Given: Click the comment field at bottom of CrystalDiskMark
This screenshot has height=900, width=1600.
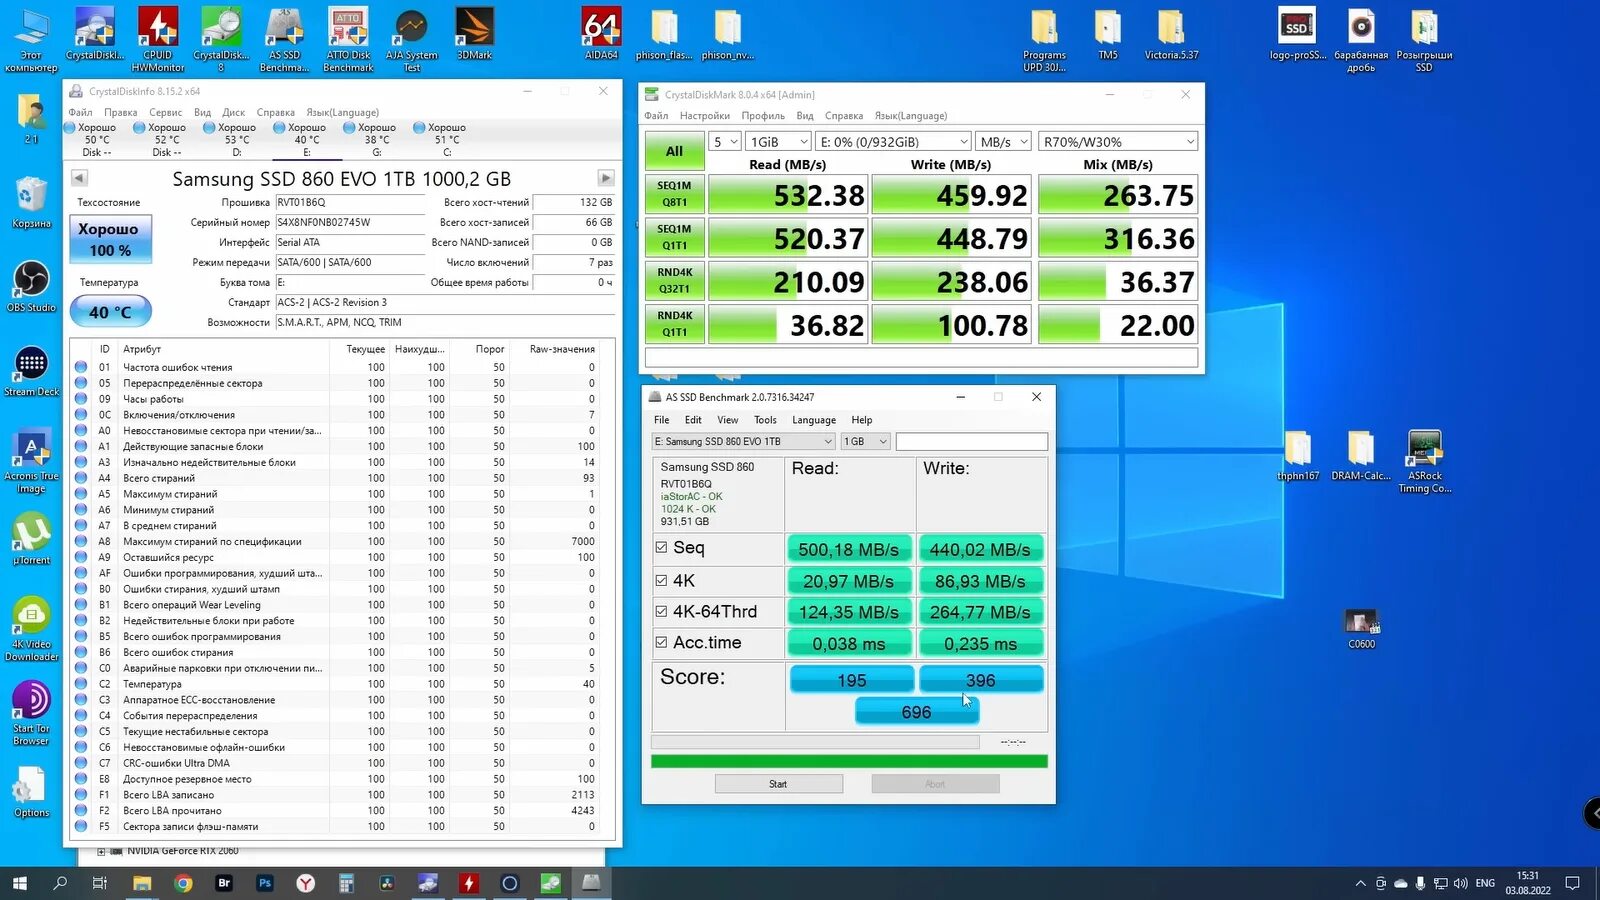Looking at the screenshot, I should click(x=921, y=358).
